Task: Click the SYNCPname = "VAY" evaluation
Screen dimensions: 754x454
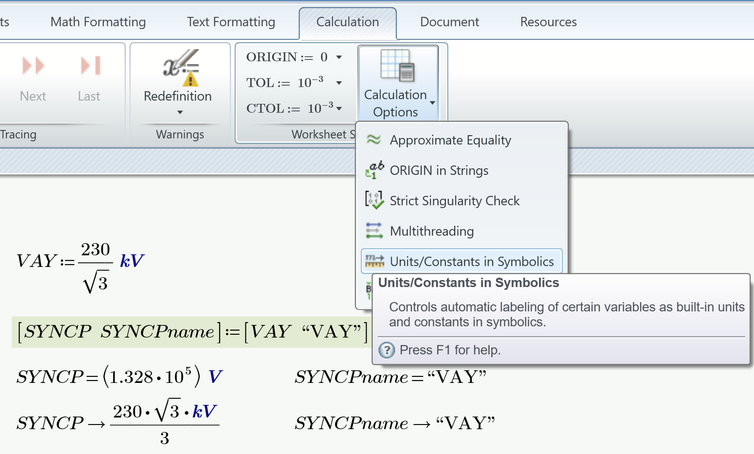Action: tap(390, 377)
